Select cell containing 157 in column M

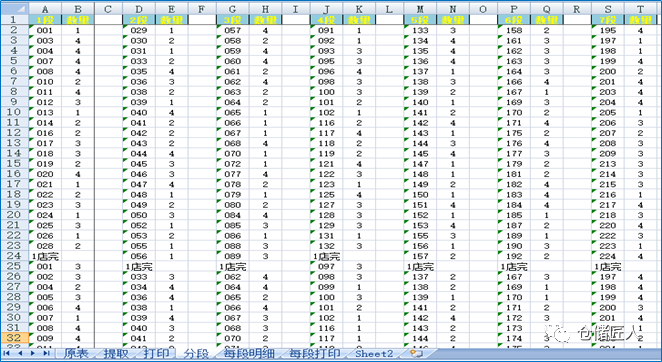[420, 256]
